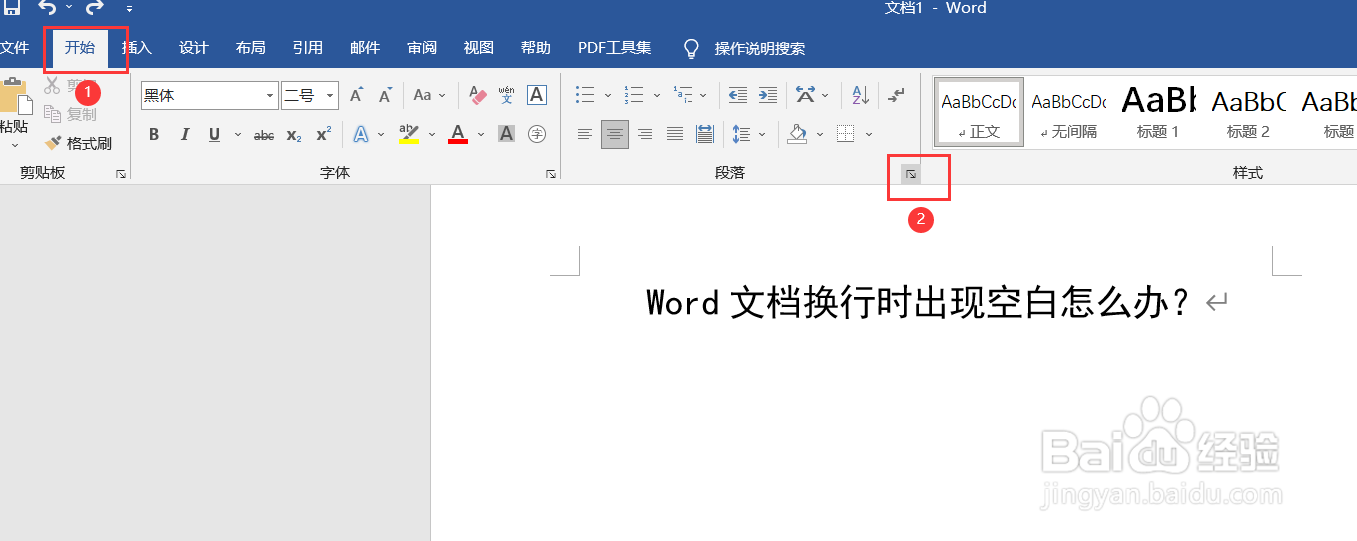Click the Bullets list icon
Screen dimensions: 1357x541
pos(586,95)
